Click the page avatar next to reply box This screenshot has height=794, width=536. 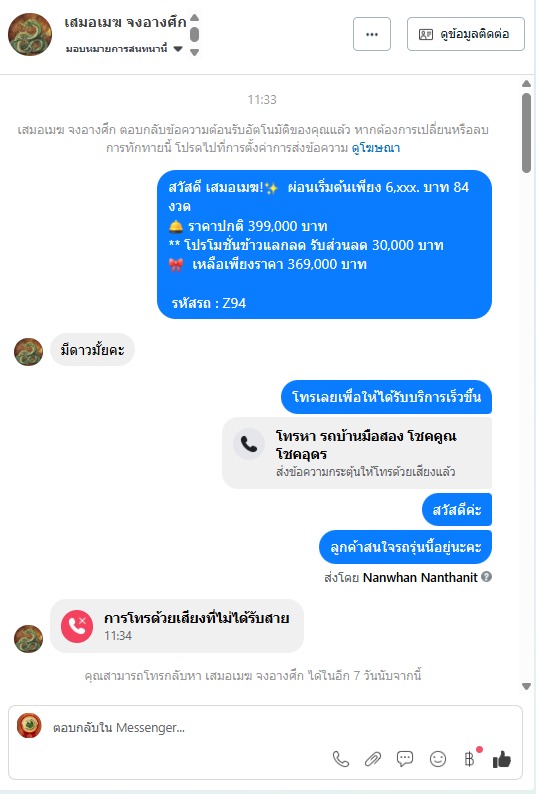pyautogui.click(x=29, y=726)
